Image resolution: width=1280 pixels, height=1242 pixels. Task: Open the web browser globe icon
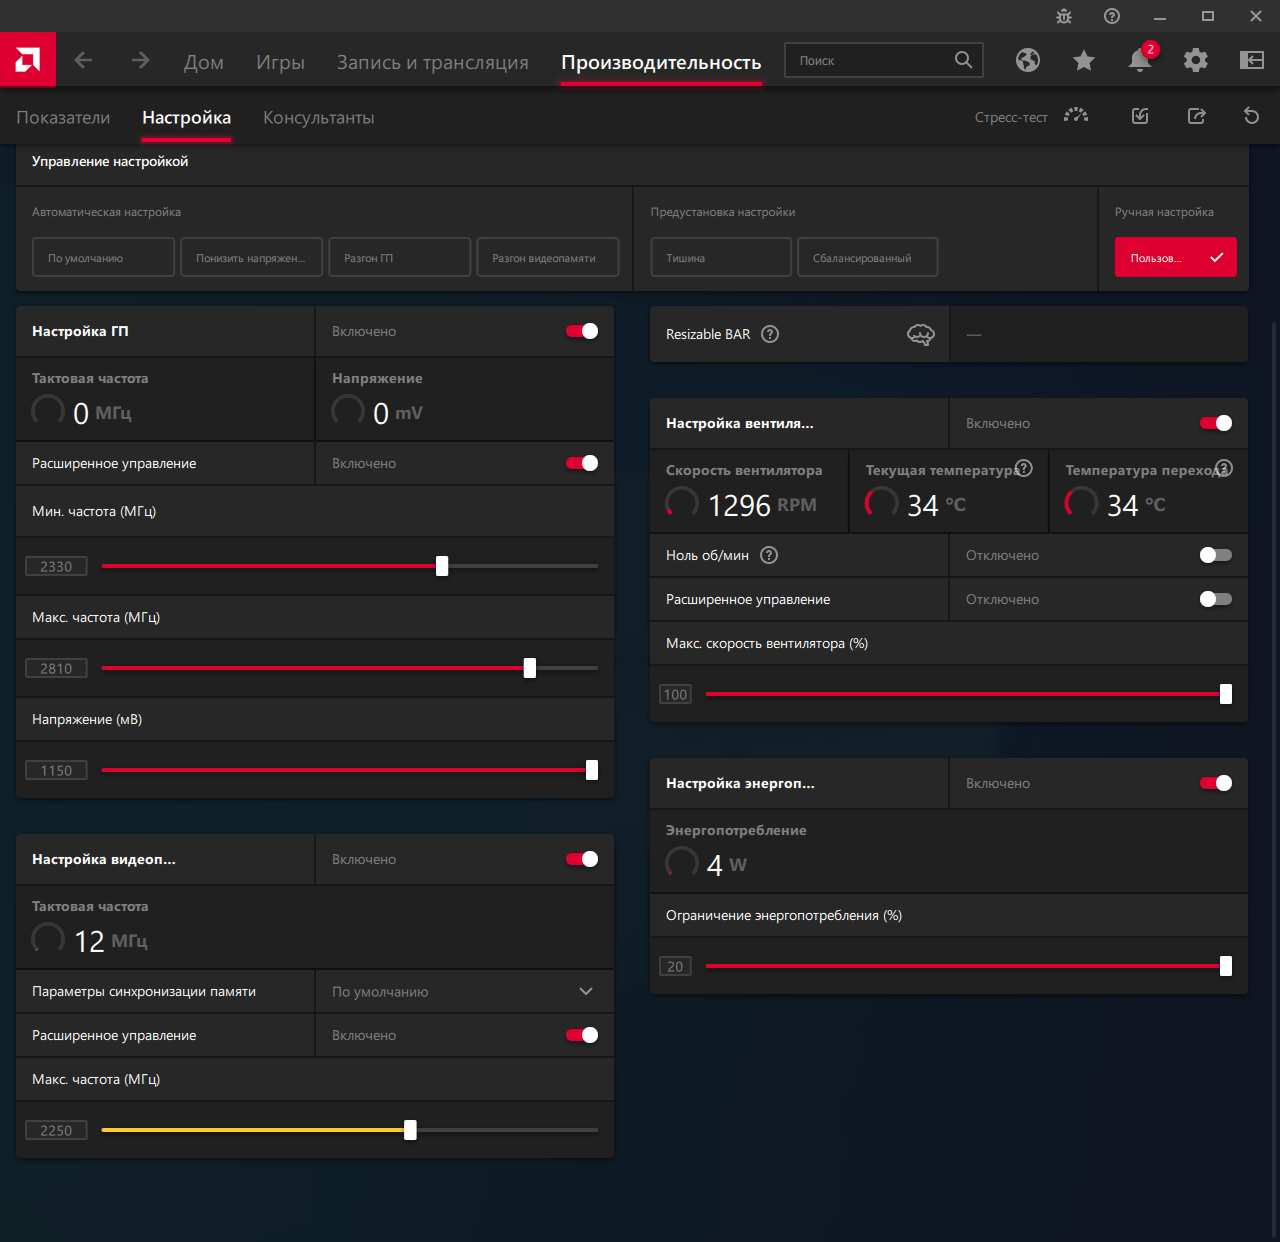[1027, 61]
